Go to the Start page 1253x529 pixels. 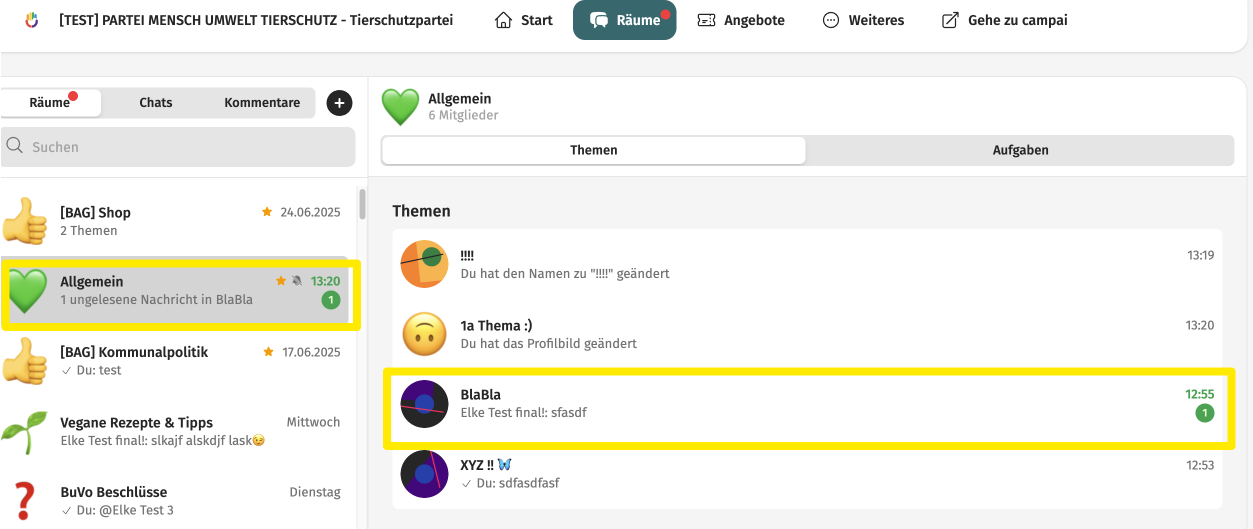pyautogui.click(x=524, y=20)
